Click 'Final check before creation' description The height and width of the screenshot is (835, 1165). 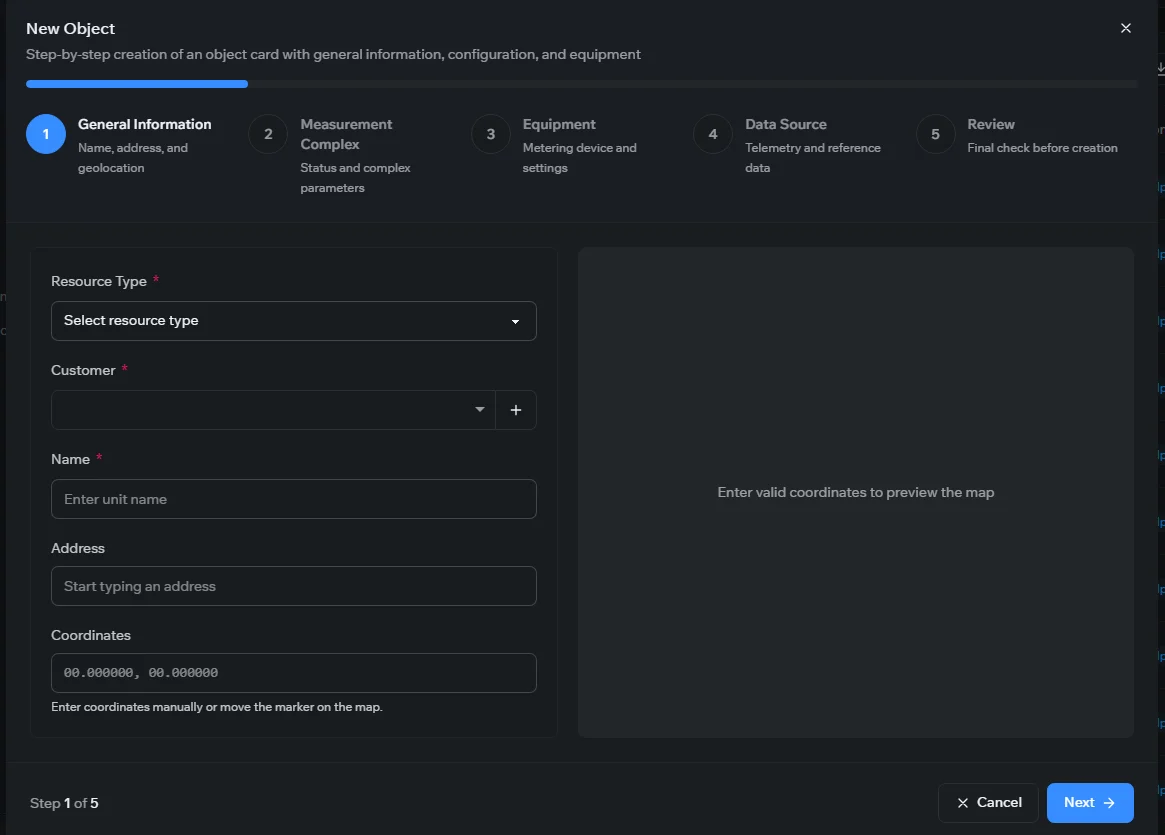1042,148
